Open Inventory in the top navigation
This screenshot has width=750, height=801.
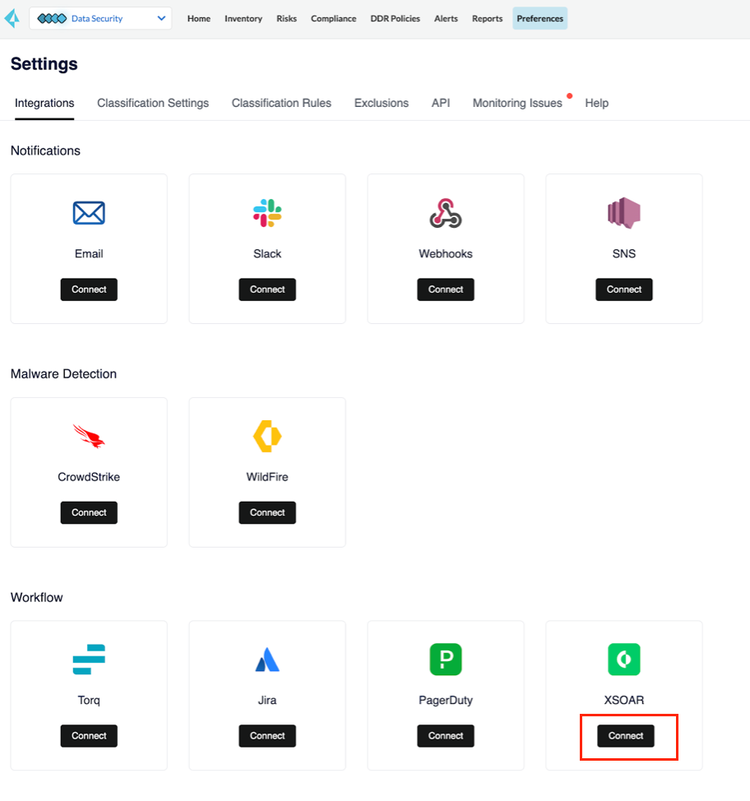click(243, 18)
